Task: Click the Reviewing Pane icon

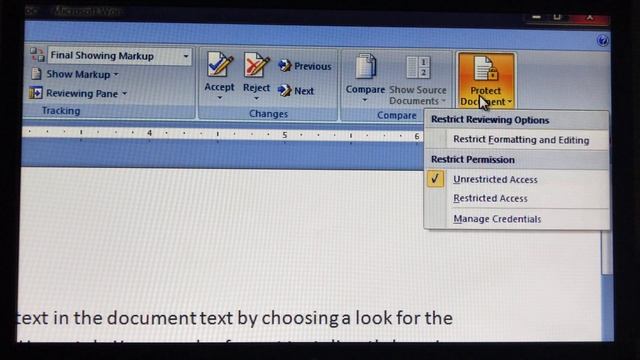Action: pos(36,93)
